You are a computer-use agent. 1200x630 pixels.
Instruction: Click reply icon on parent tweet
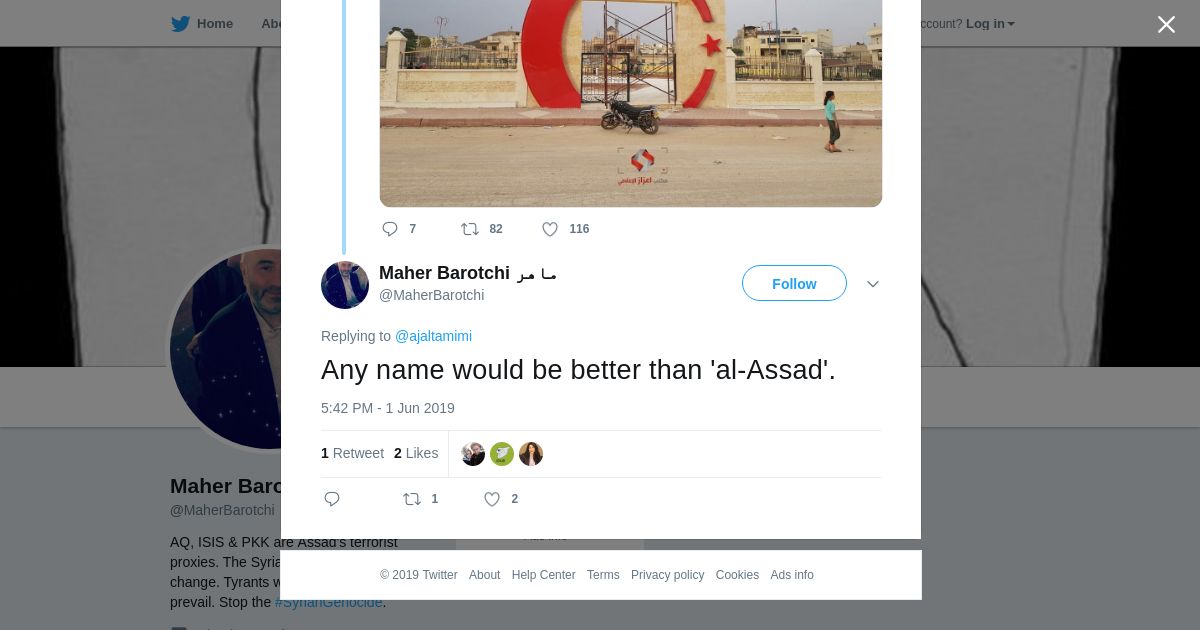pyautogui.click(x=390, y=229)
